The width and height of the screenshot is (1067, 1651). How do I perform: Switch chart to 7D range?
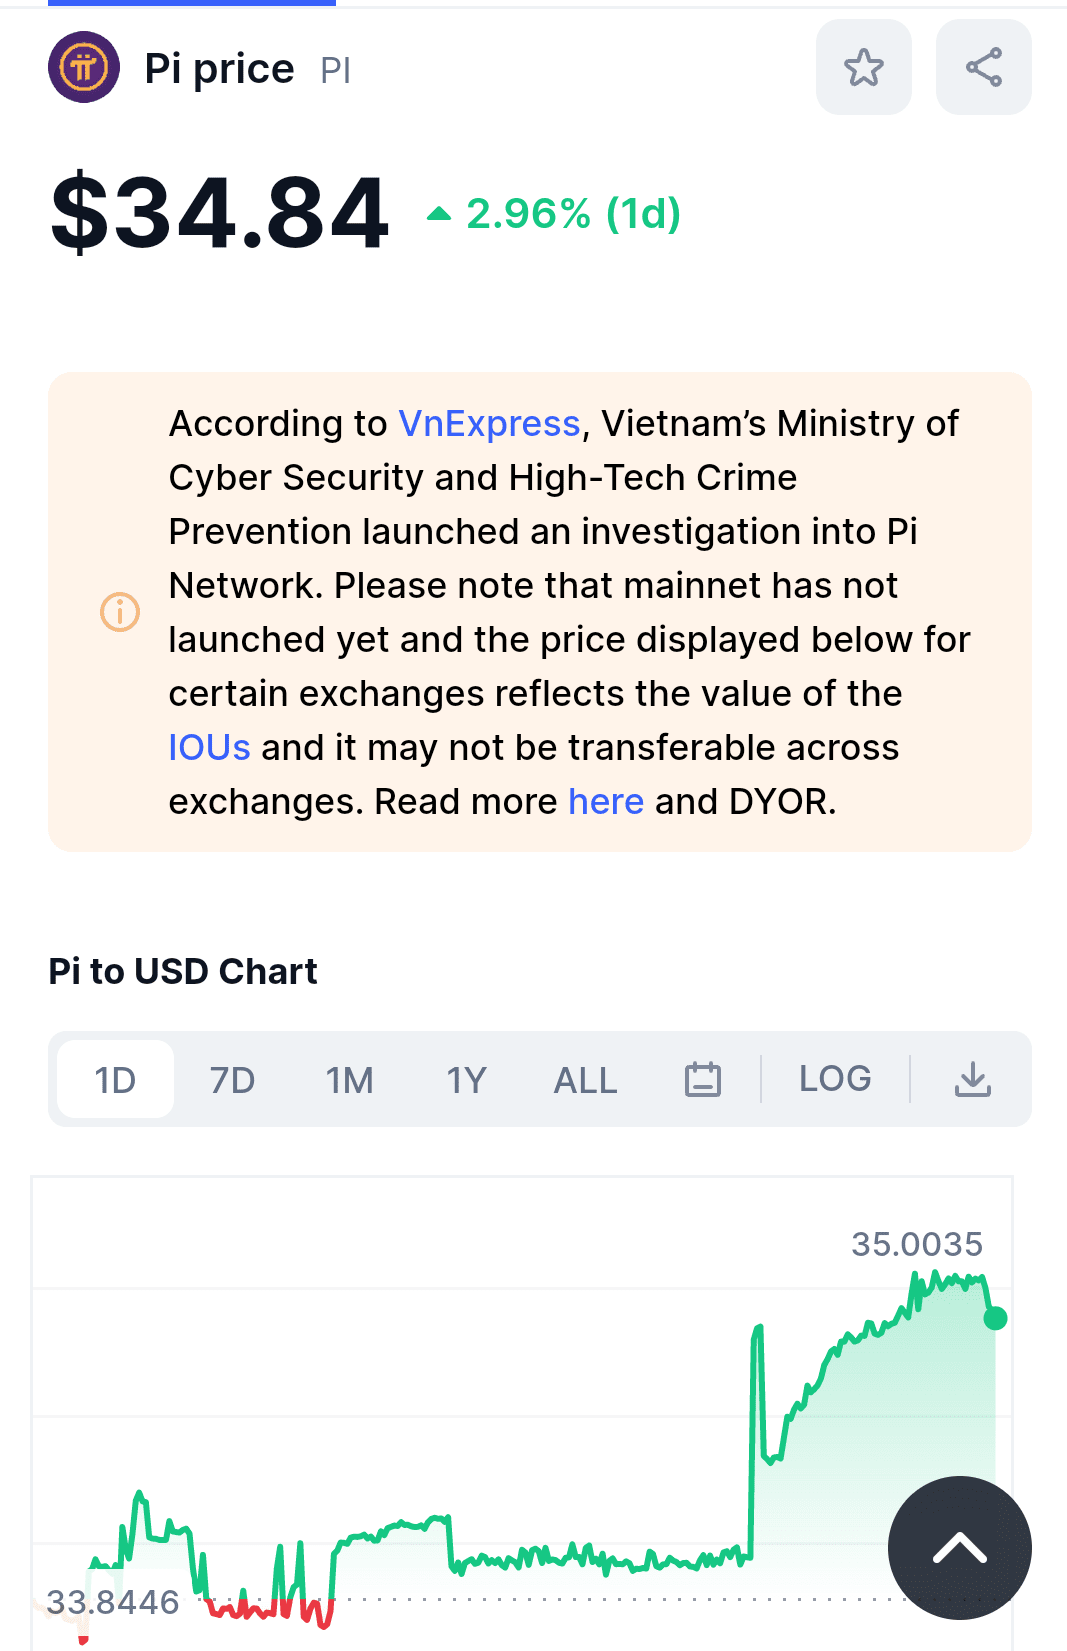pos(232,1080)
